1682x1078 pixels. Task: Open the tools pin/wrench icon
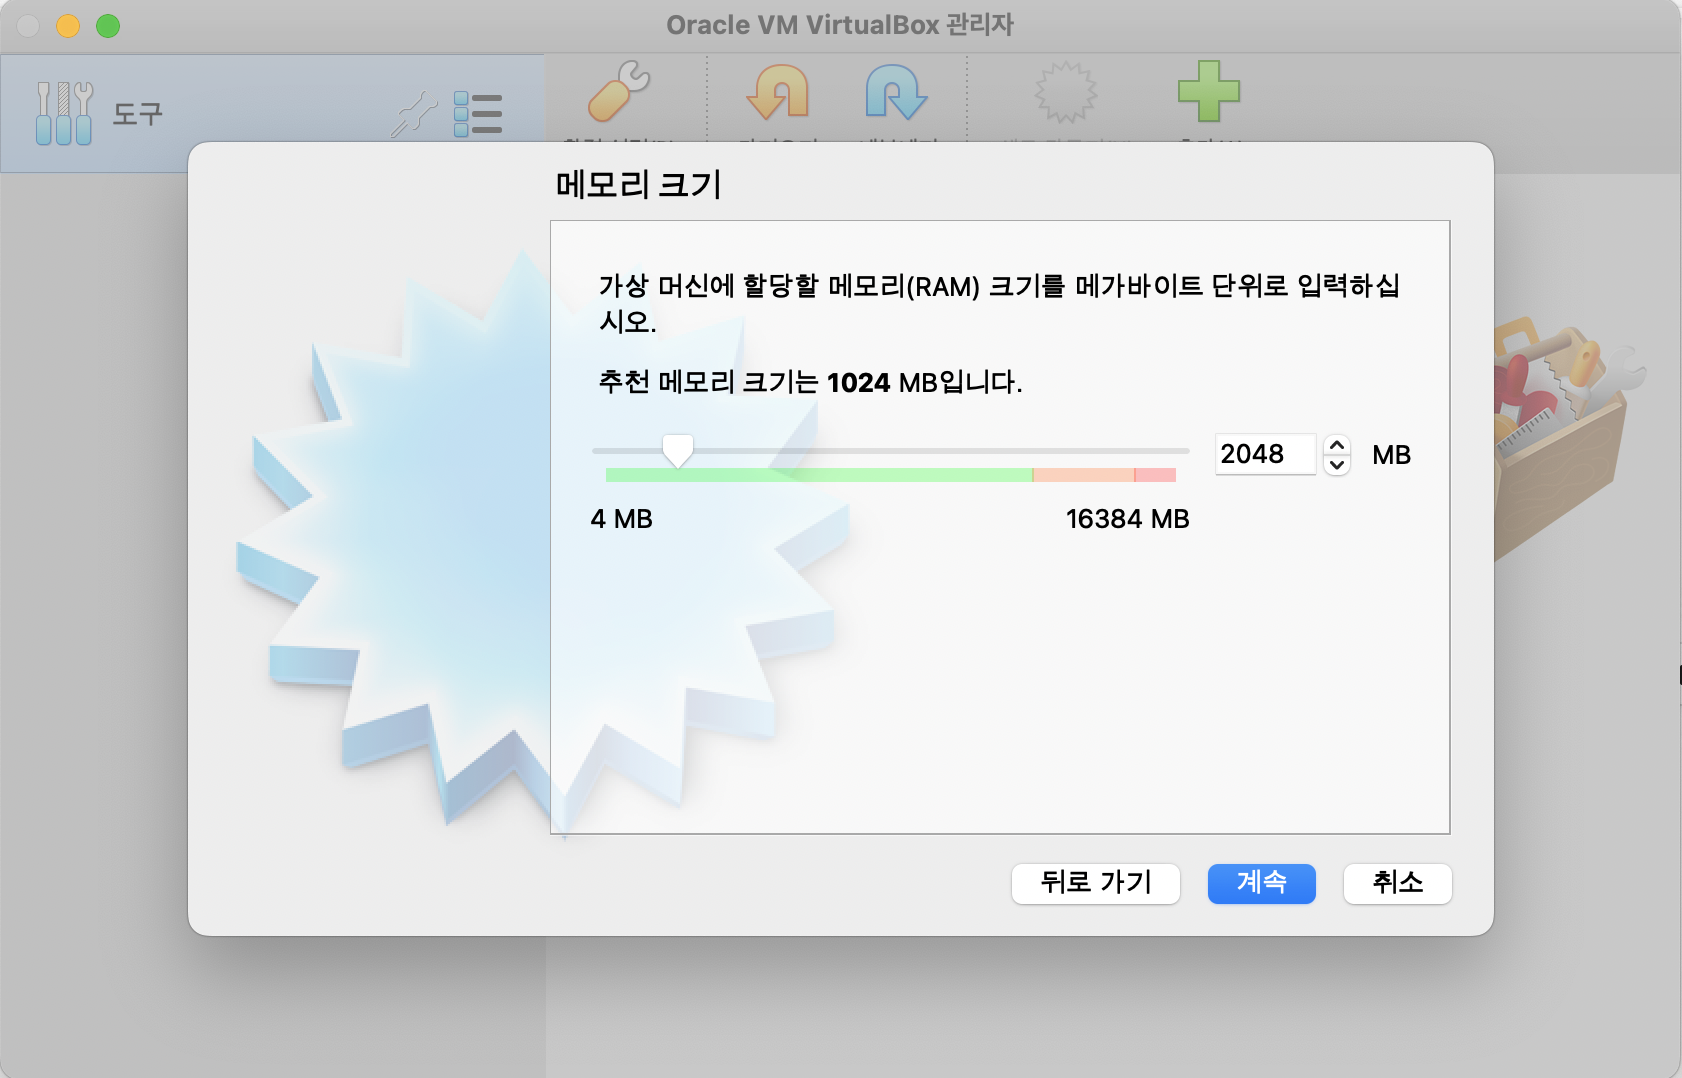[x=414, y=113]
